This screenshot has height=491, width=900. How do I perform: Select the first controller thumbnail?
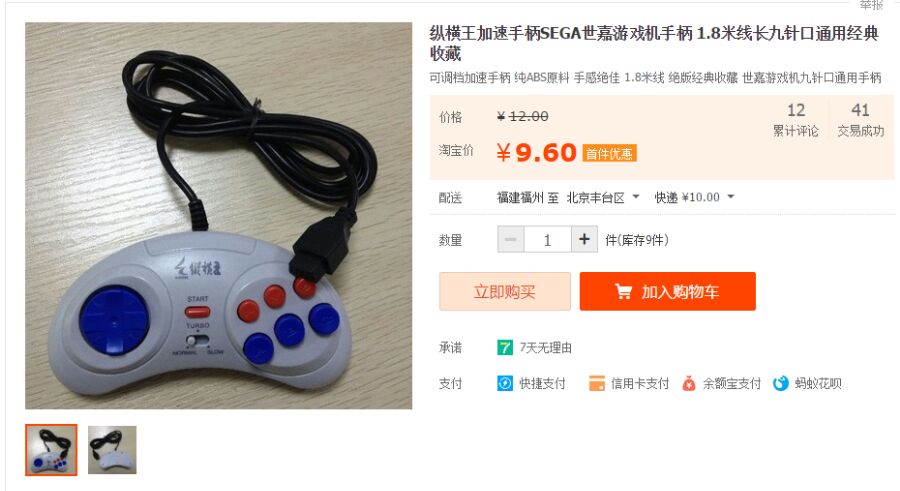(x=51, y=450)
